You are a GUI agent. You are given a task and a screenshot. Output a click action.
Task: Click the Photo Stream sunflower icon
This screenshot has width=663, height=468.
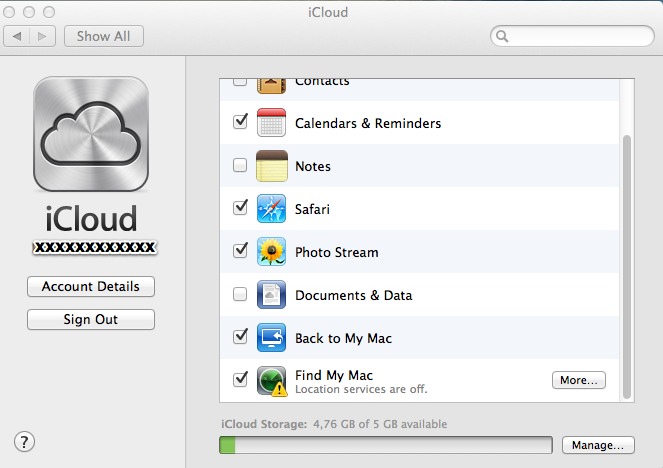[271, 252]
